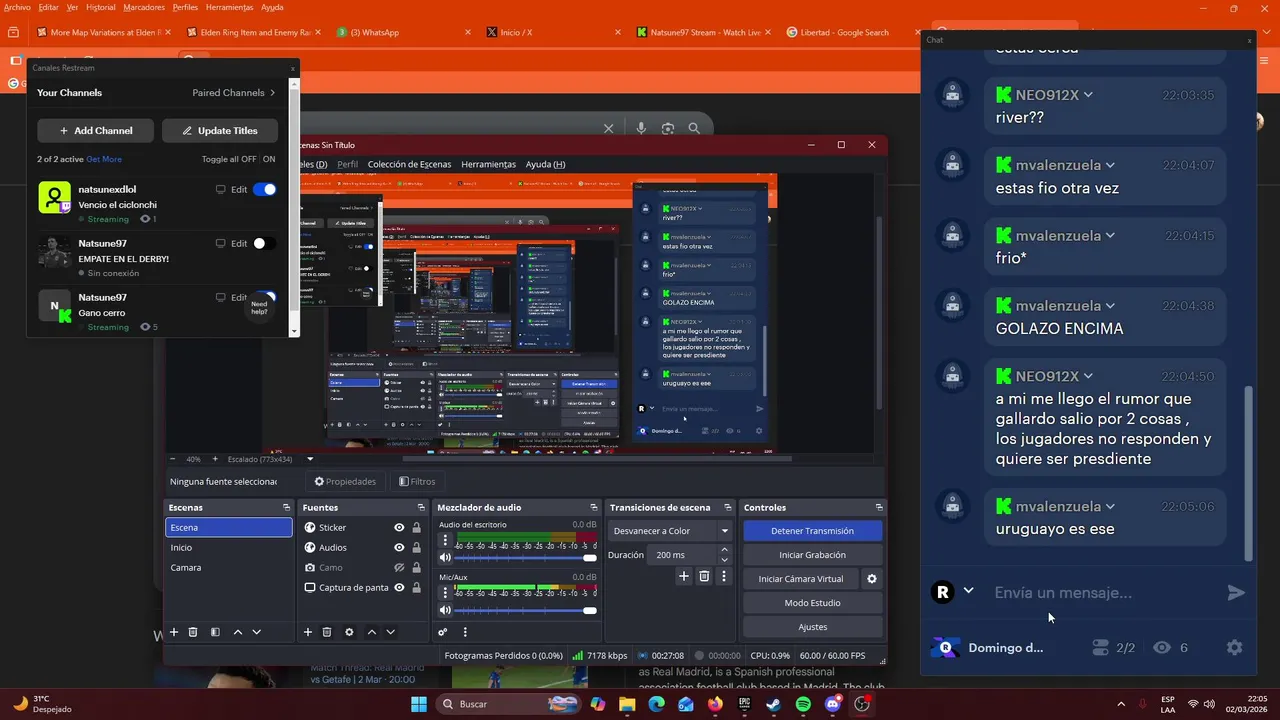Viewport: 1280px width, 720px height.
Task: Open Epic Games Launcher from the taskbar
Action: point(744,704)
